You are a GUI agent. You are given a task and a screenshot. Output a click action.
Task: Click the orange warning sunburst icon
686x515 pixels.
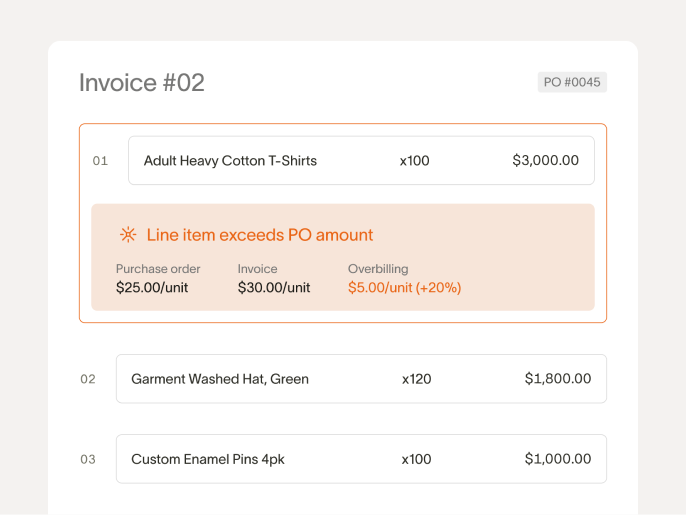point(128,235)
